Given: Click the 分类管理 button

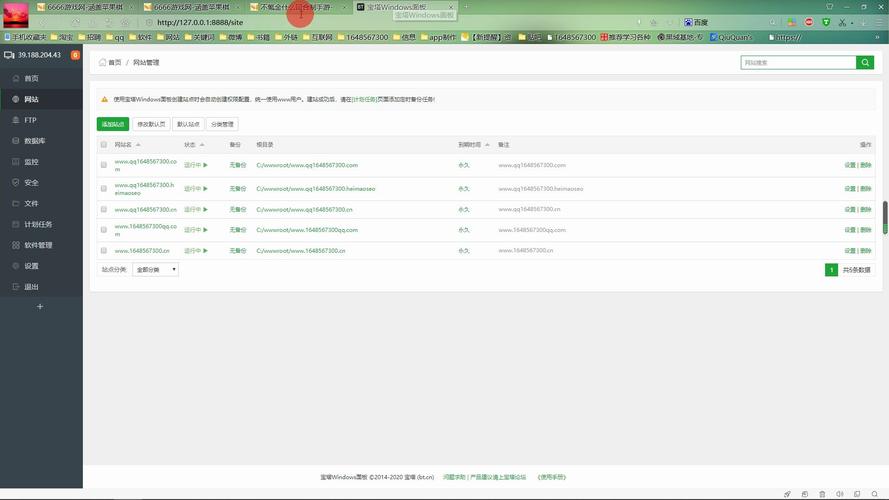Looking at the screenshot, I should tap(222, 124).
